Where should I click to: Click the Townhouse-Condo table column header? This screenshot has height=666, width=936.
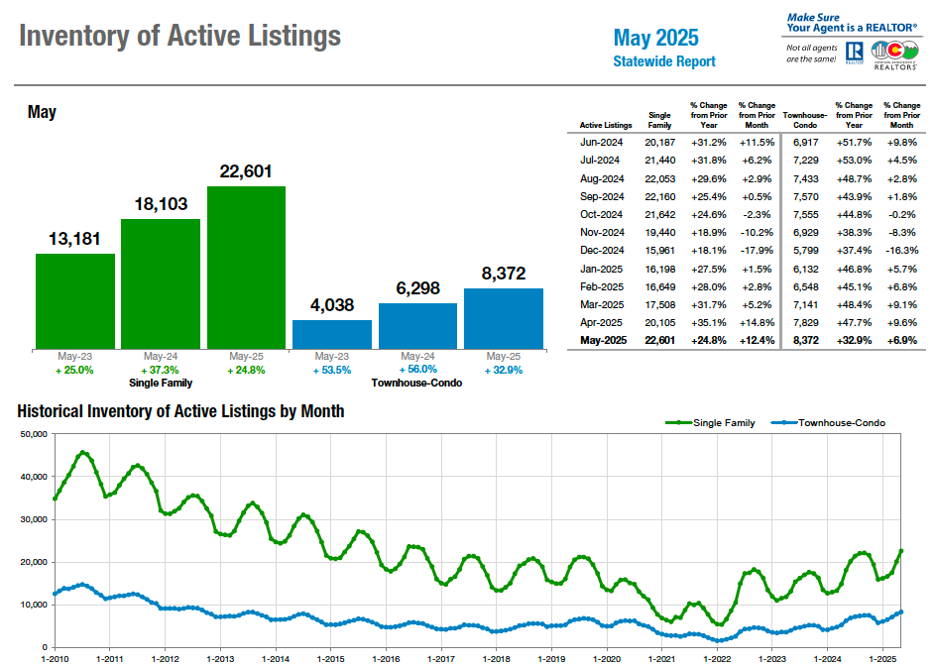(x=804, y=120)
